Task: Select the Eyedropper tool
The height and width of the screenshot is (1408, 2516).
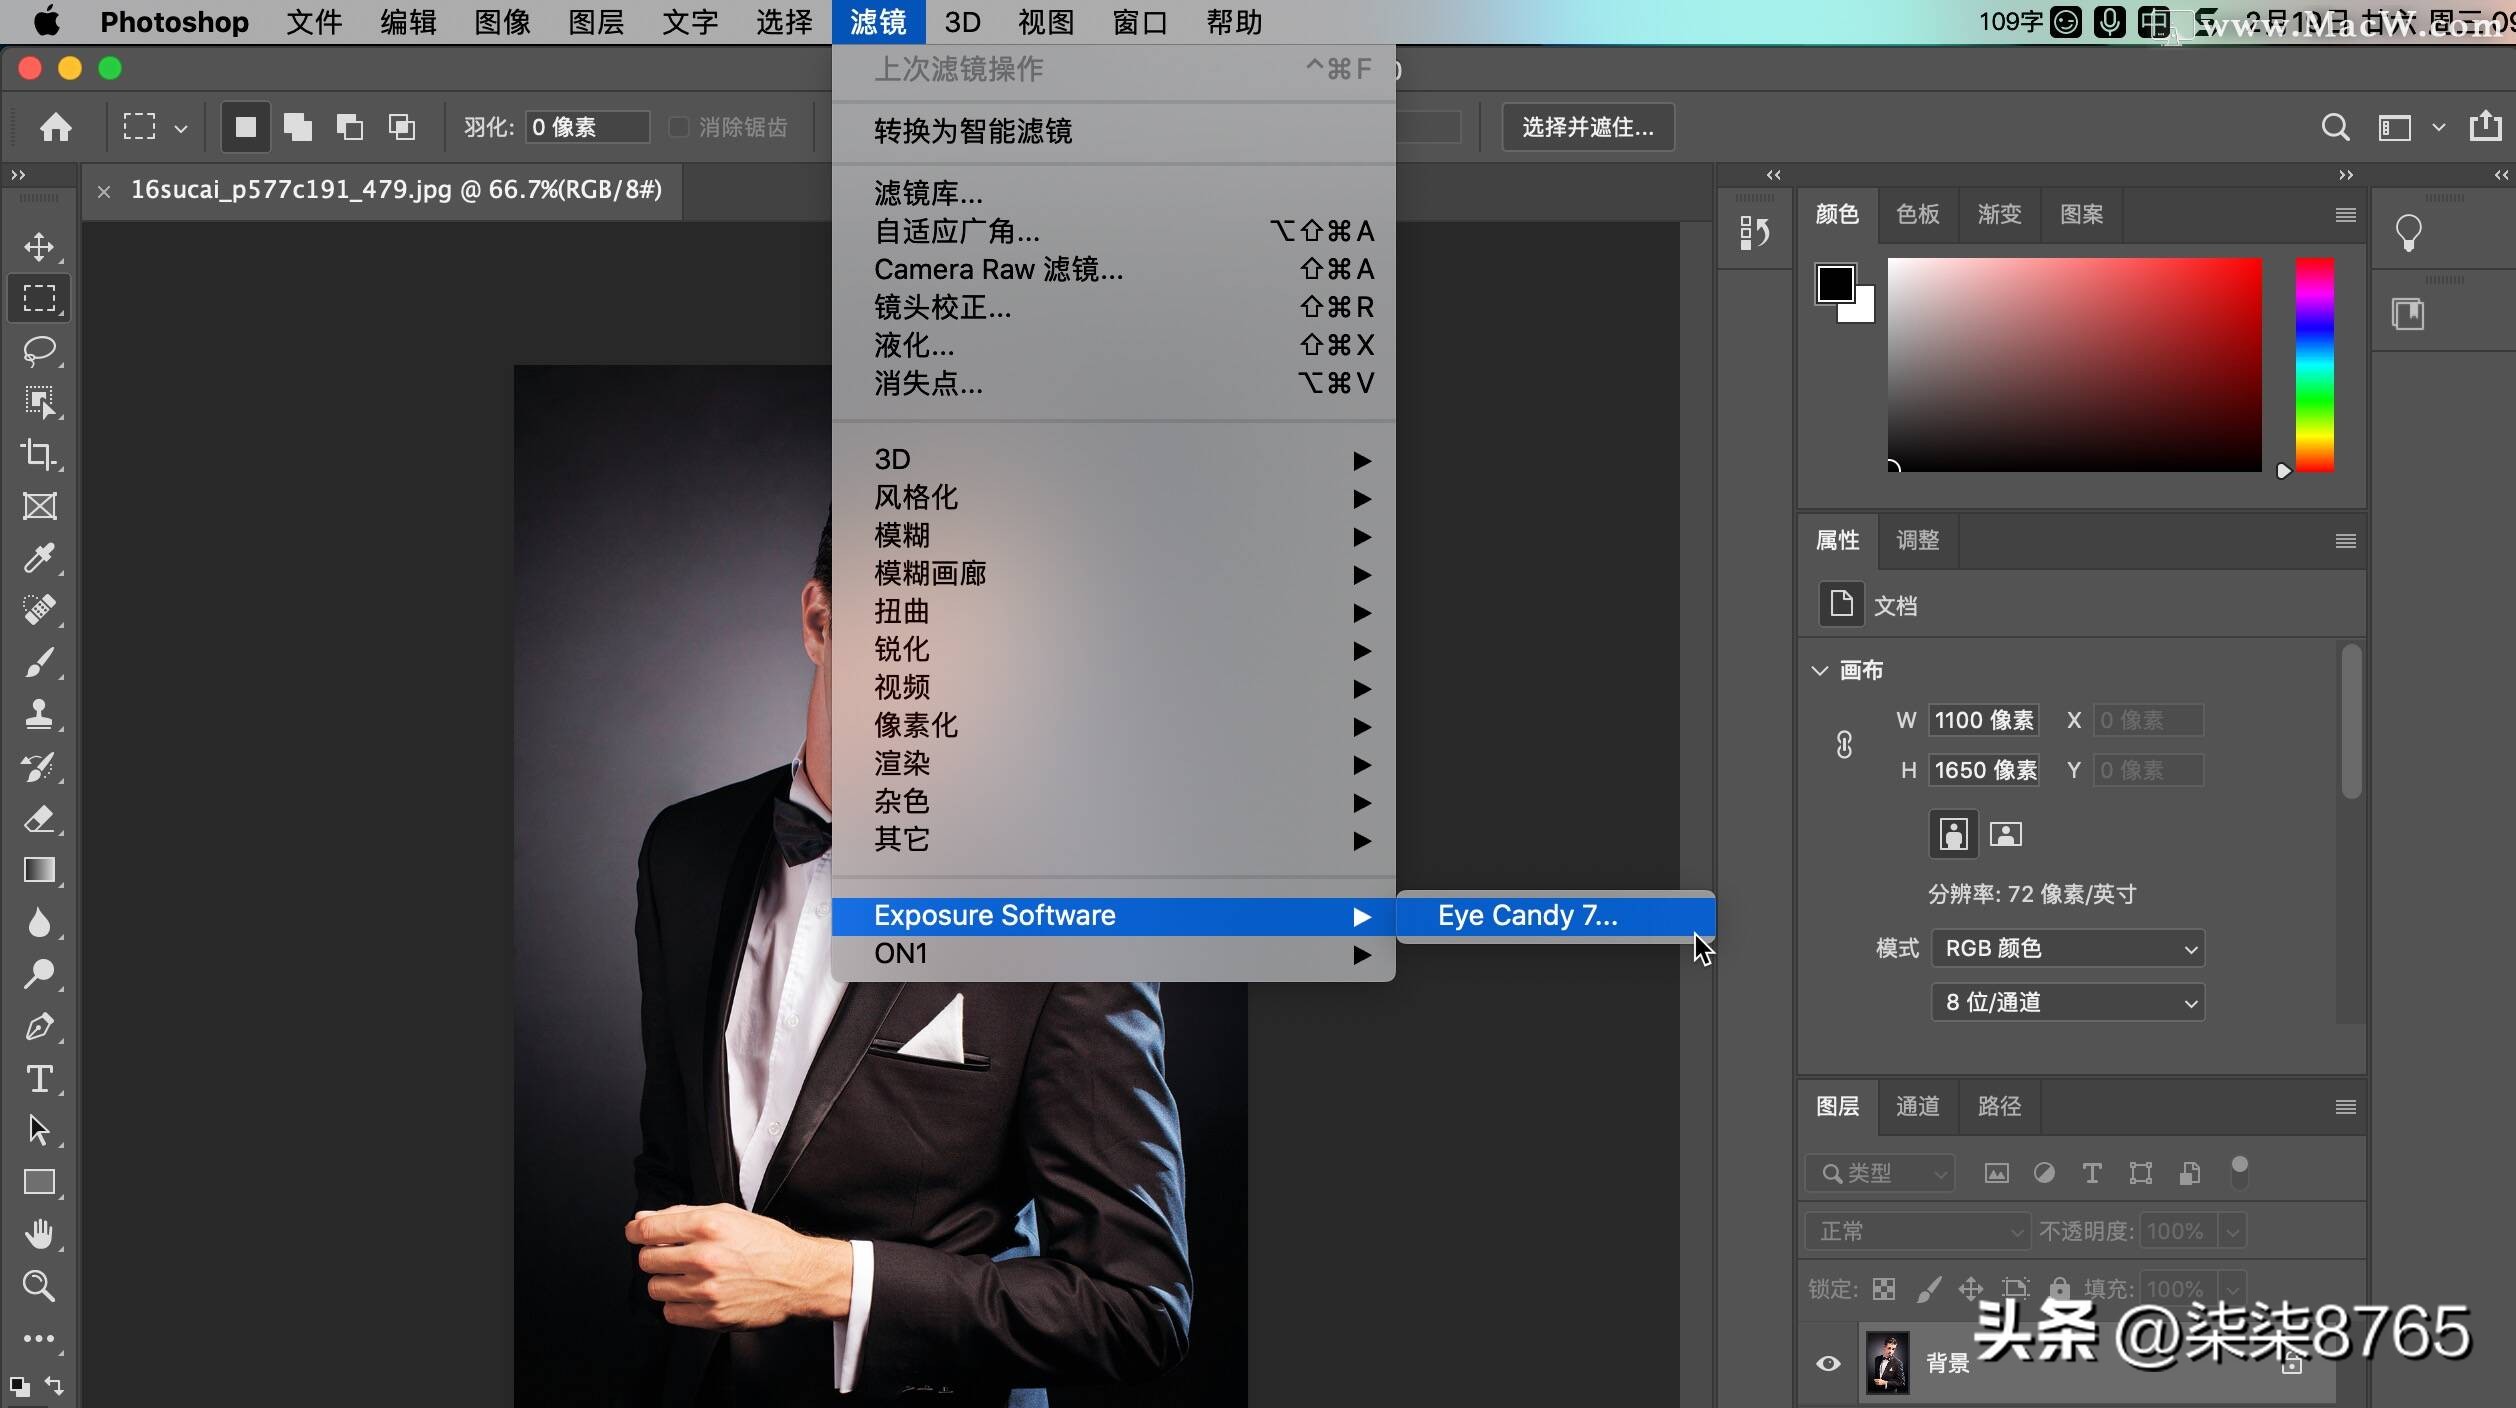Action: 39,557
